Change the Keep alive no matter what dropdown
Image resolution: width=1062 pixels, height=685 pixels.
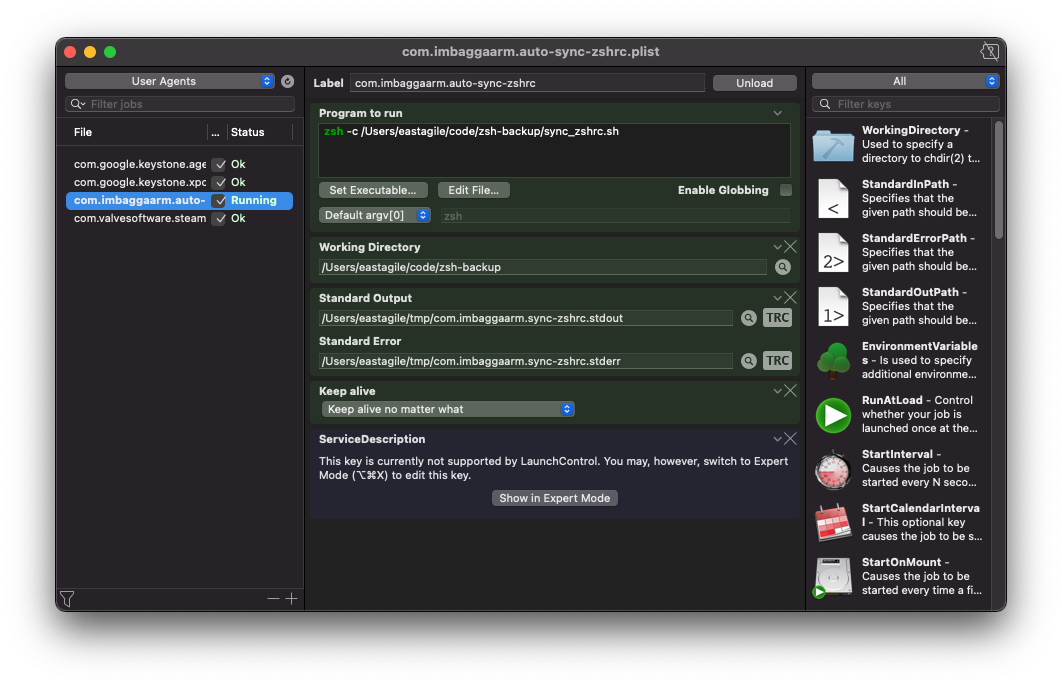447,409
